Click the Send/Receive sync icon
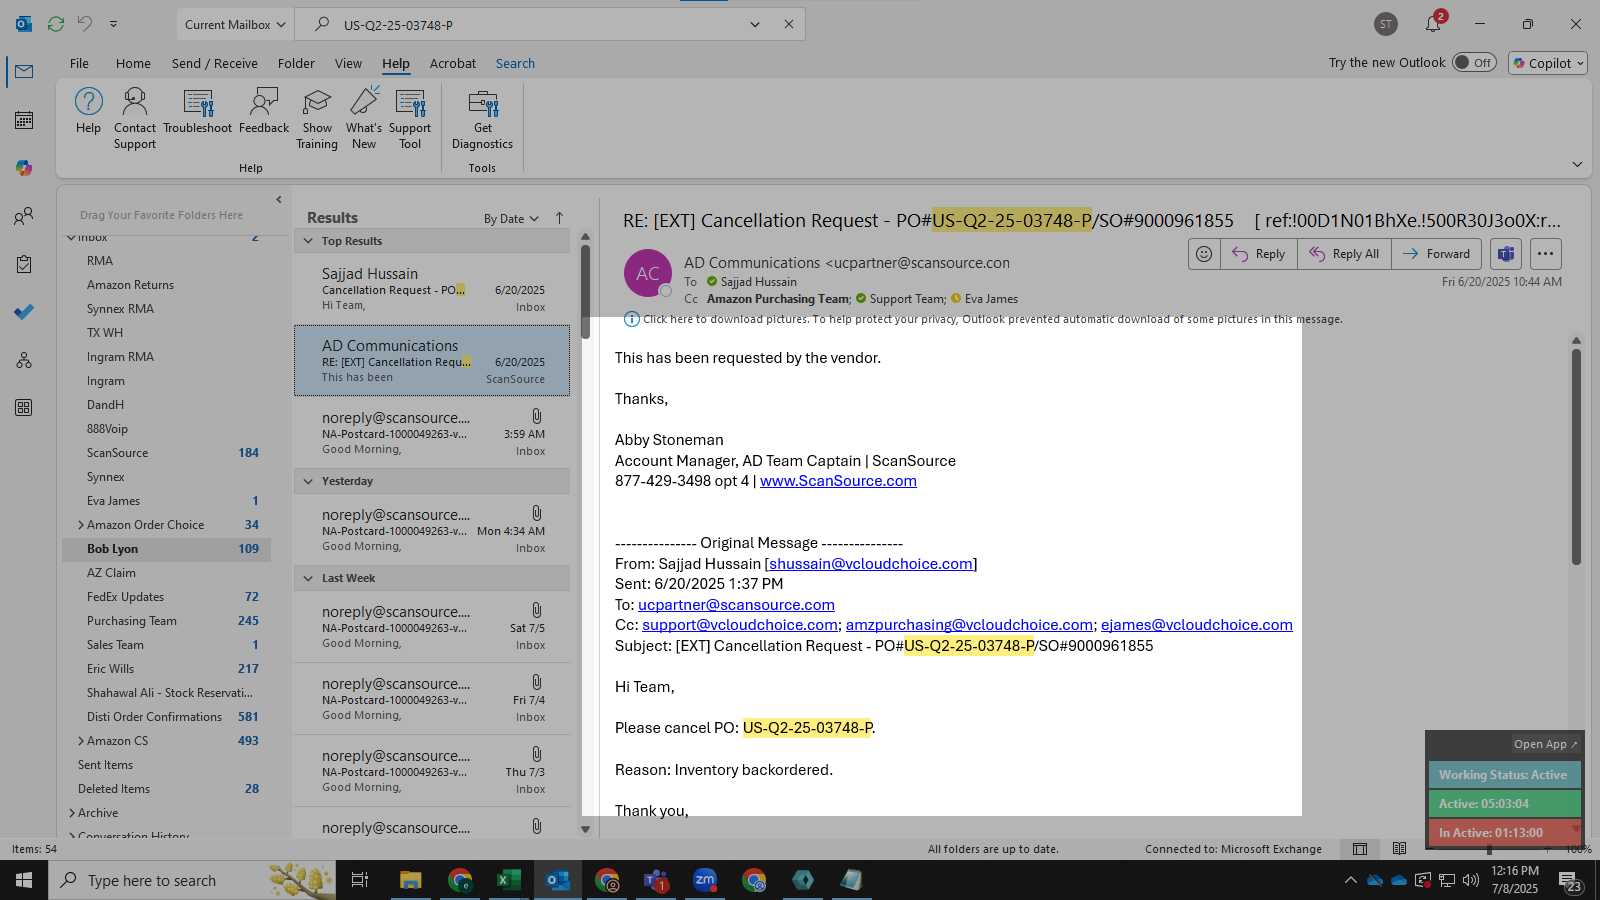 [56, 24]
